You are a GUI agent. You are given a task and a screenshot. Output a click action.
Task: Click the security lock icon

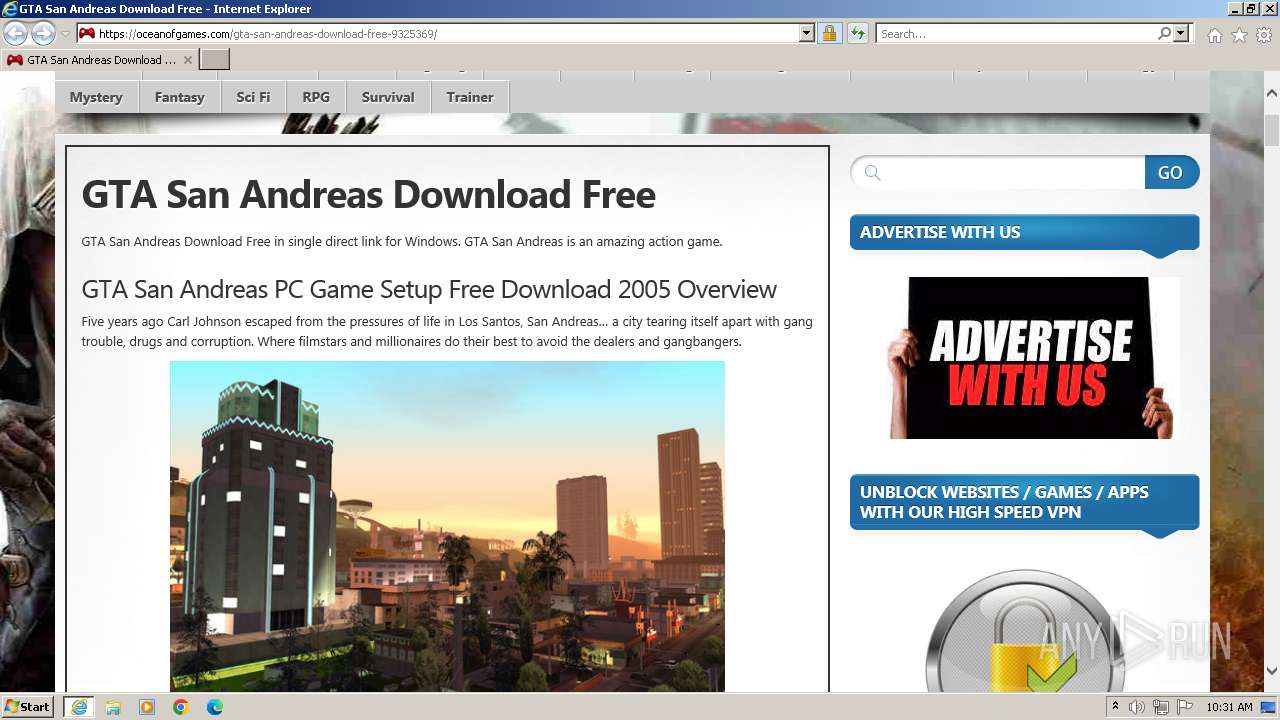click(829, 34)
